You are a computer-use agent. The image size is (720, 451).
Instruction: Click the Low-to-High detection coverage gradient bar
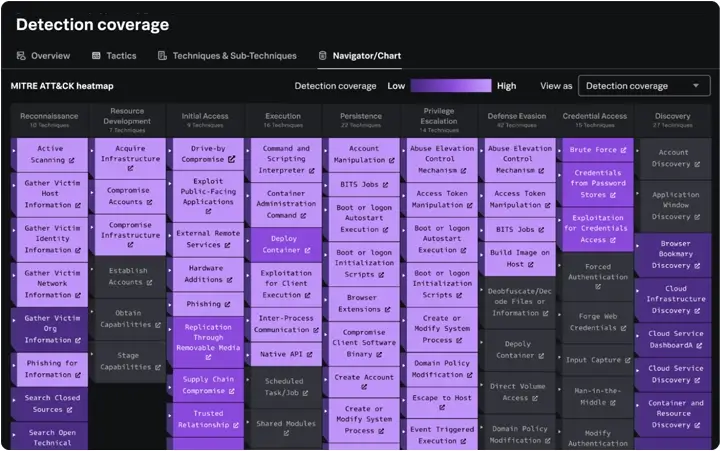click(x=450, y=86)
